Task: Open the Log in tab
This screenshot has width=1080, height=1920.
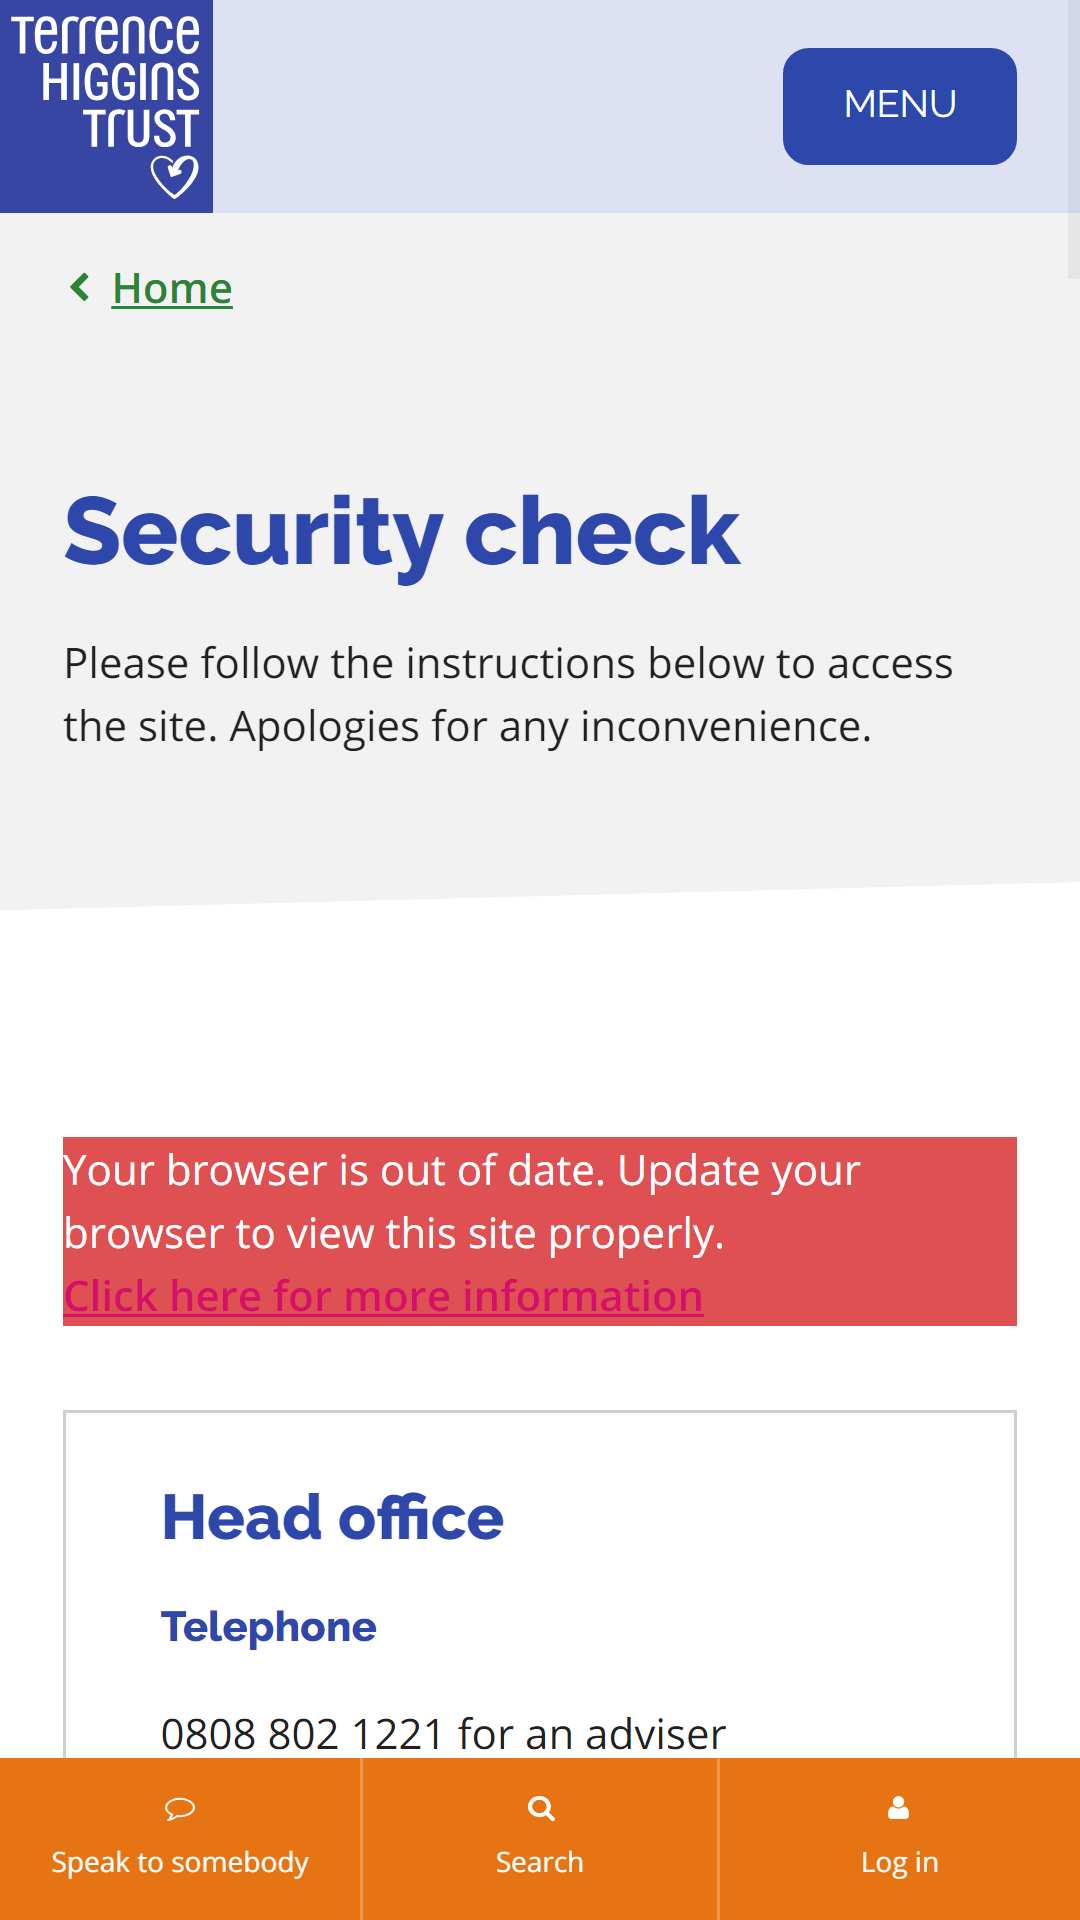Action: pyautogui.click(x=900, y=1839)
